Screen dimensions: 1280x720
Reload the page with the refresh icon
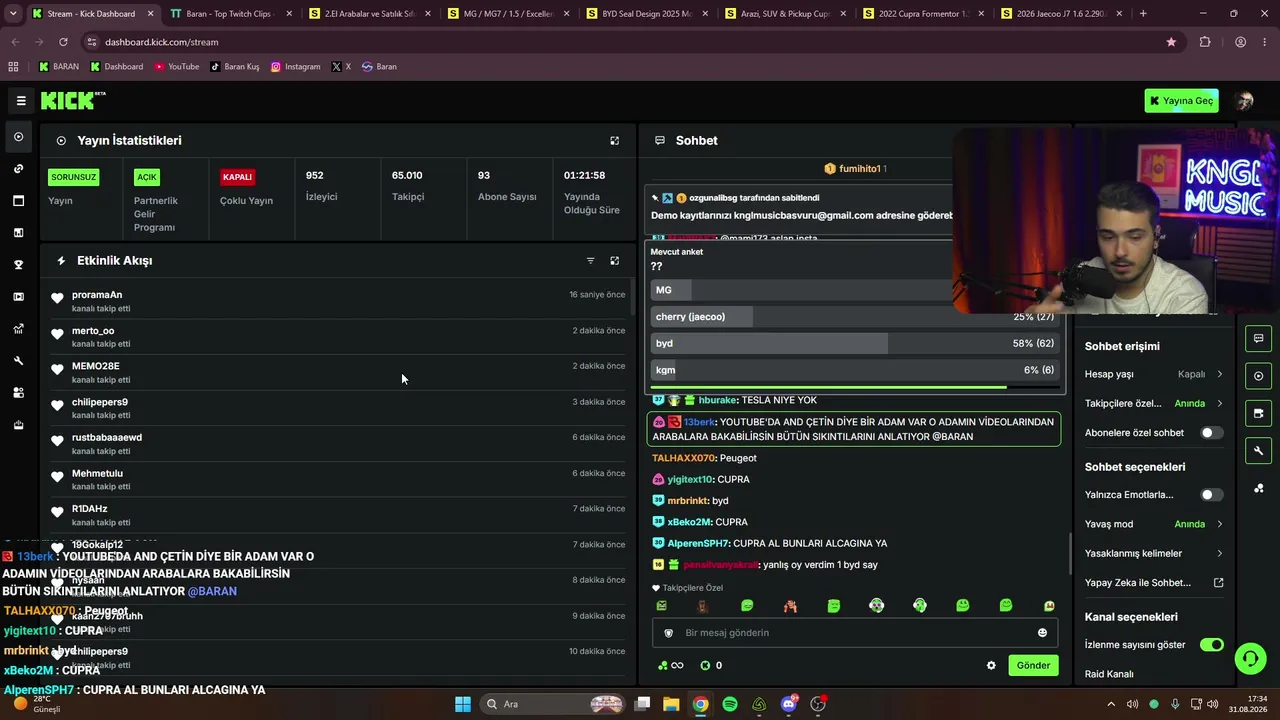63,42
